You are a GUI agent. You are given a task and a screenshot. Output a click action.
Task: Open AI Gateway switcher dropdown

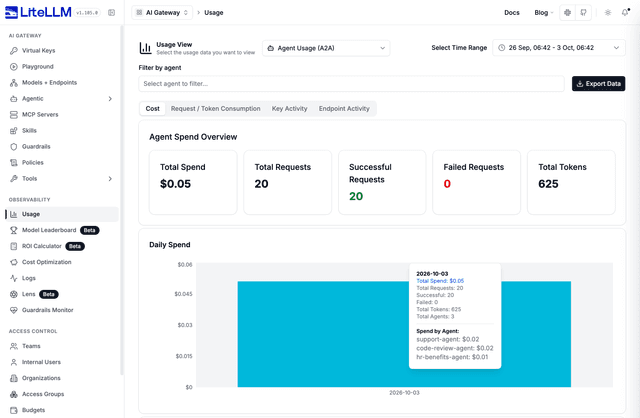tap(162, 13)
